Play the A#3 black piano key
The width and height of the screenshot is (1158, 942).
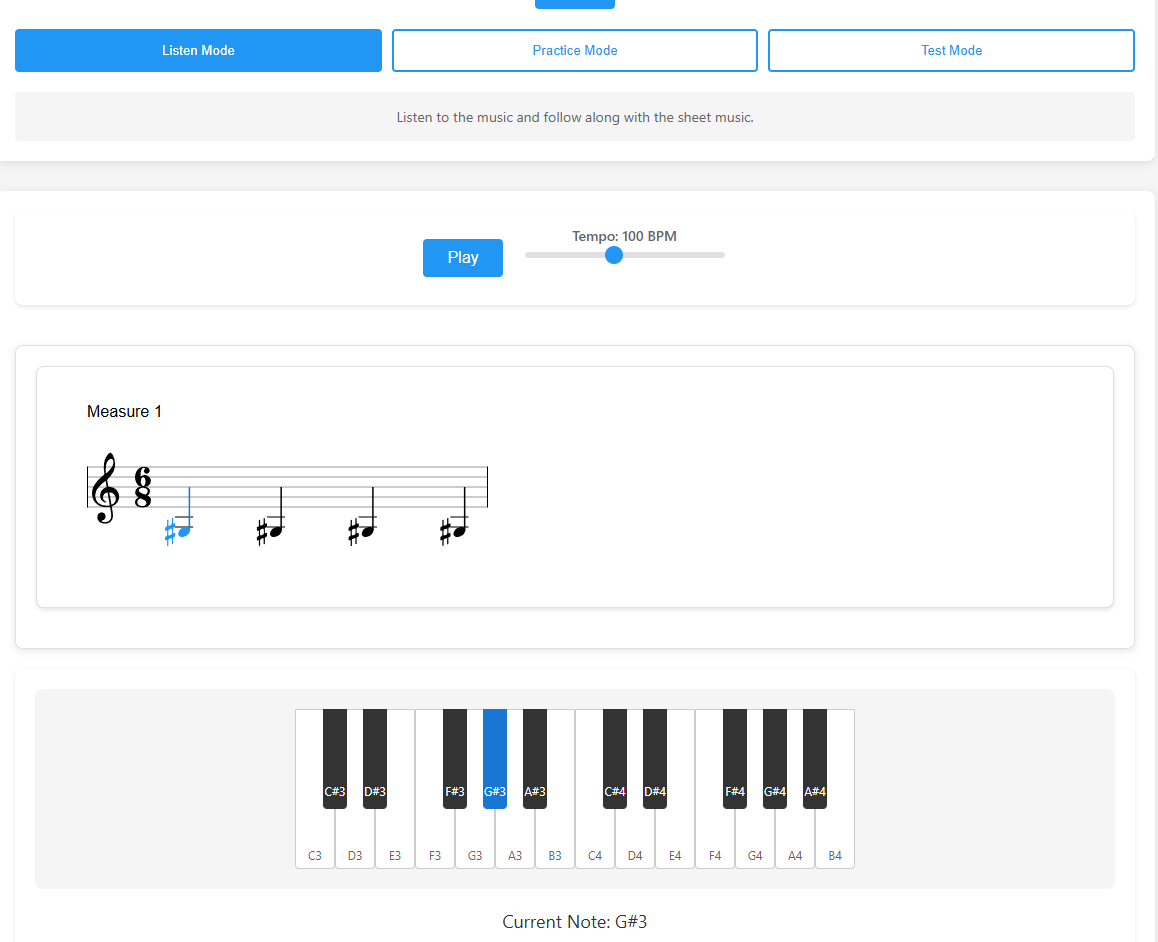click(x=535, y=759)
